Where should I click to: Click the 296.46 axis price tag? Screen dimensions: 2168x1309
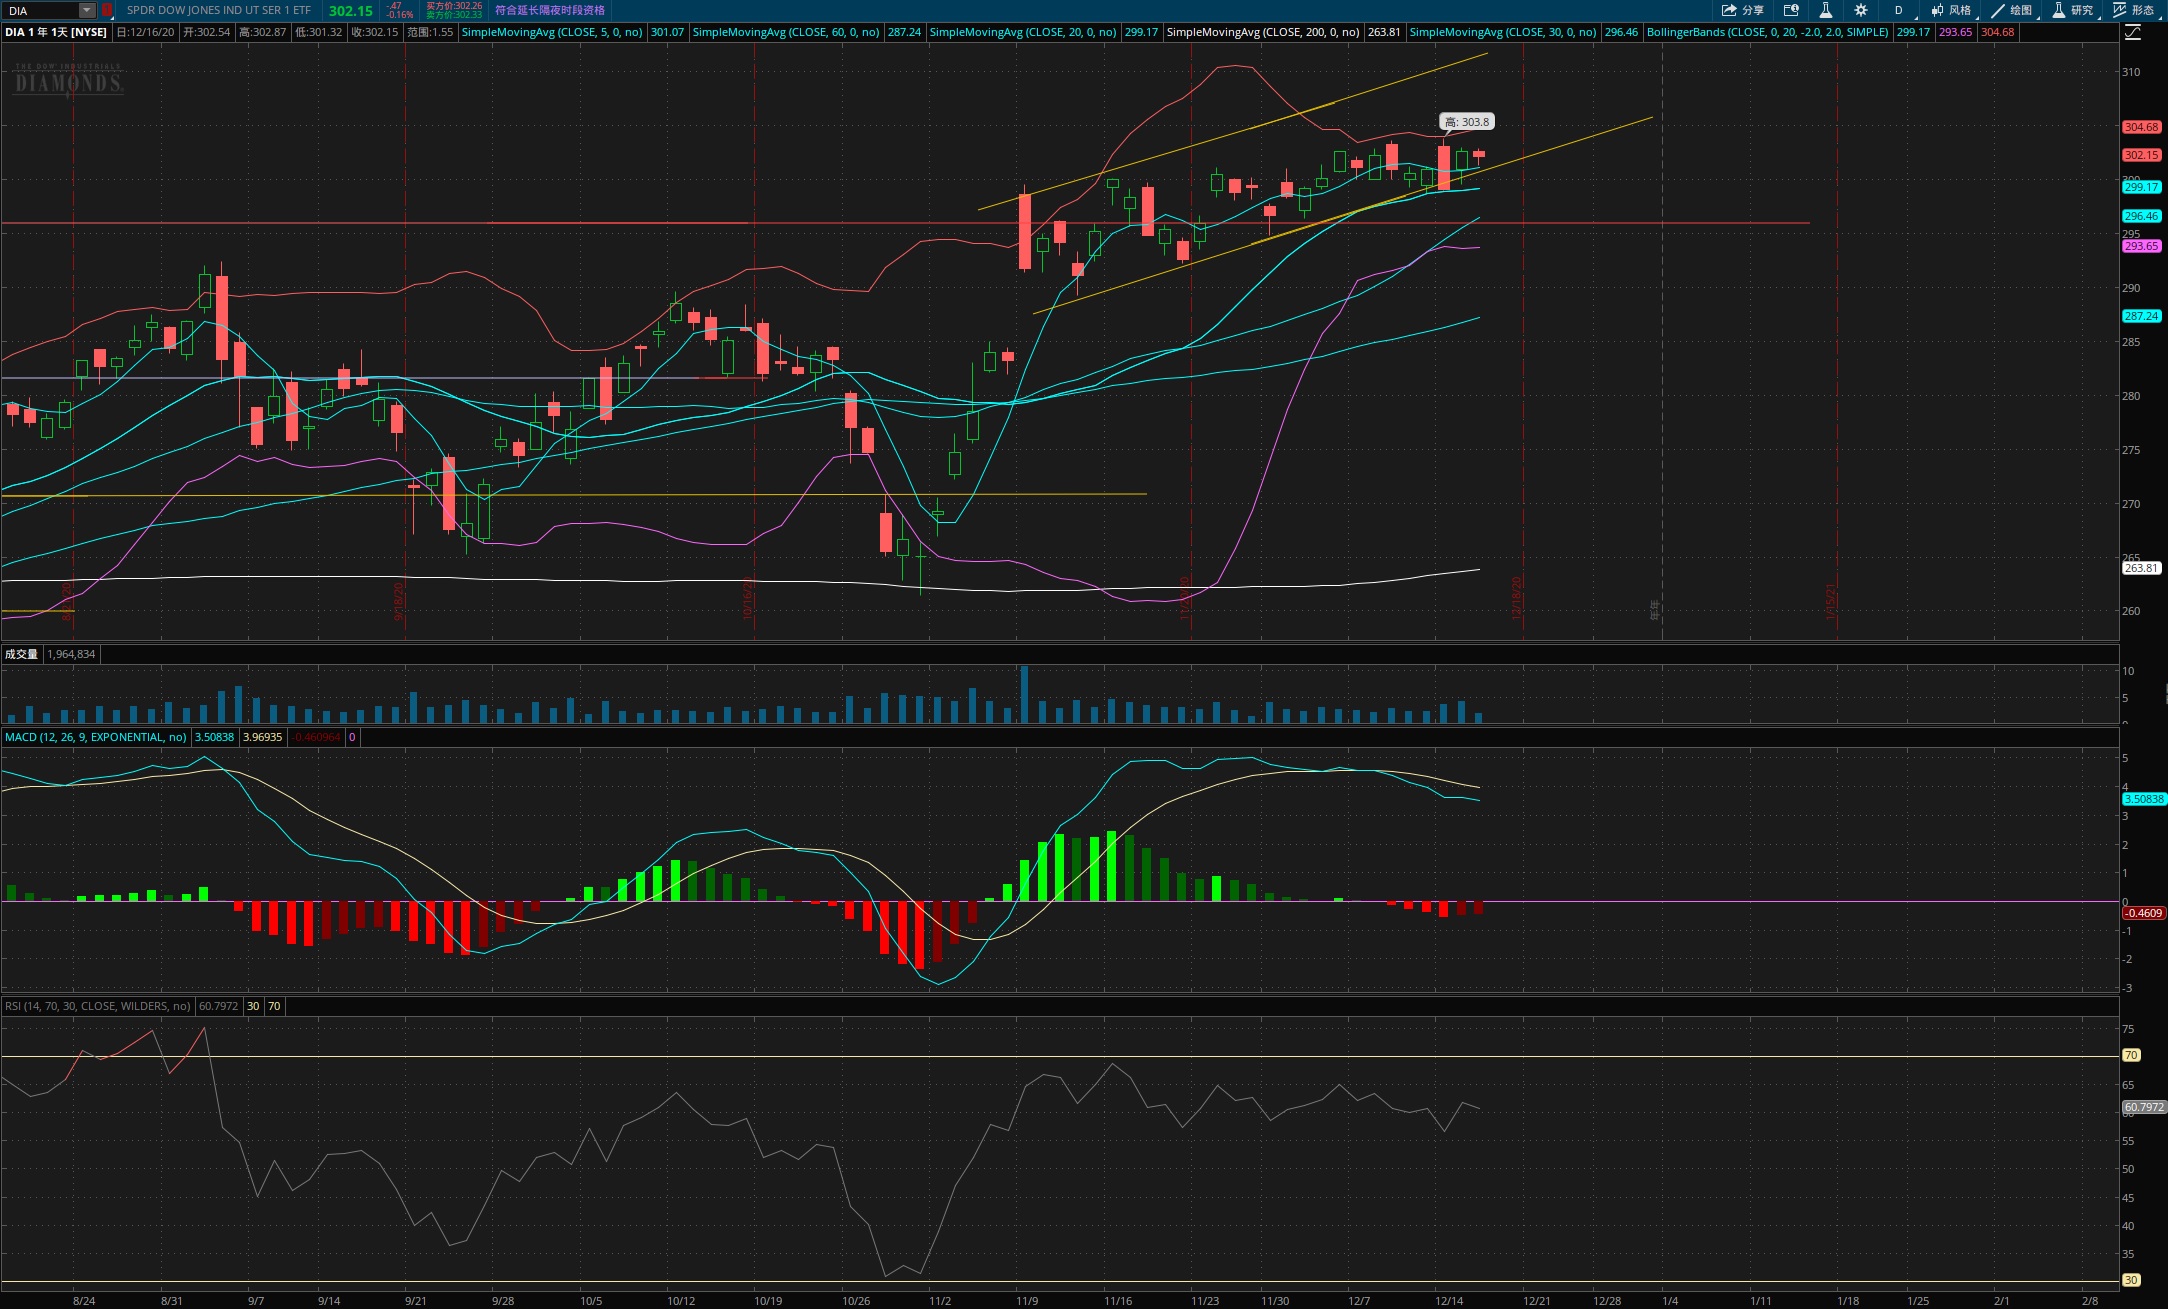tap(2141, 216)
